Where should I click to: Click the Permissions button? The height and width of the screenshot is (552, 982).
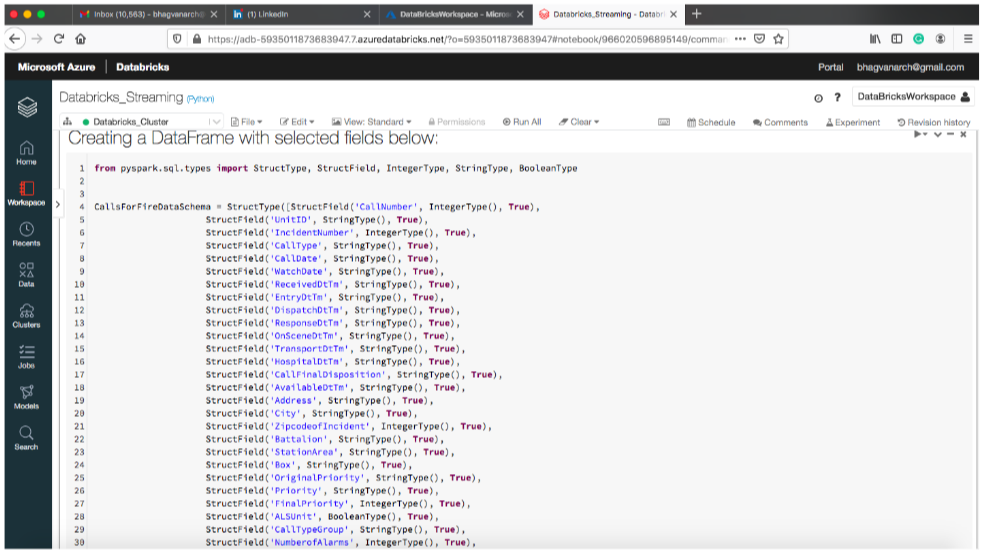[457, 122]
